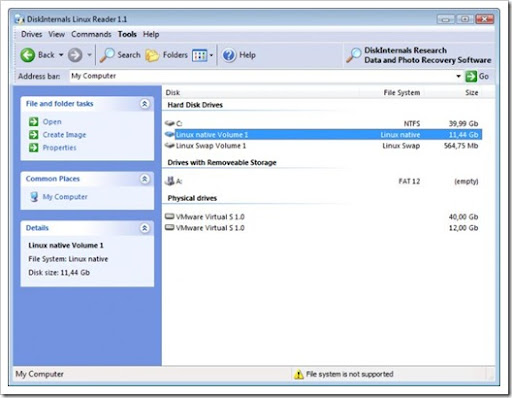The height and width of the screenshot is (398, 512).
Task: Open My Computer link in Common Places
Action: point(65,197)
